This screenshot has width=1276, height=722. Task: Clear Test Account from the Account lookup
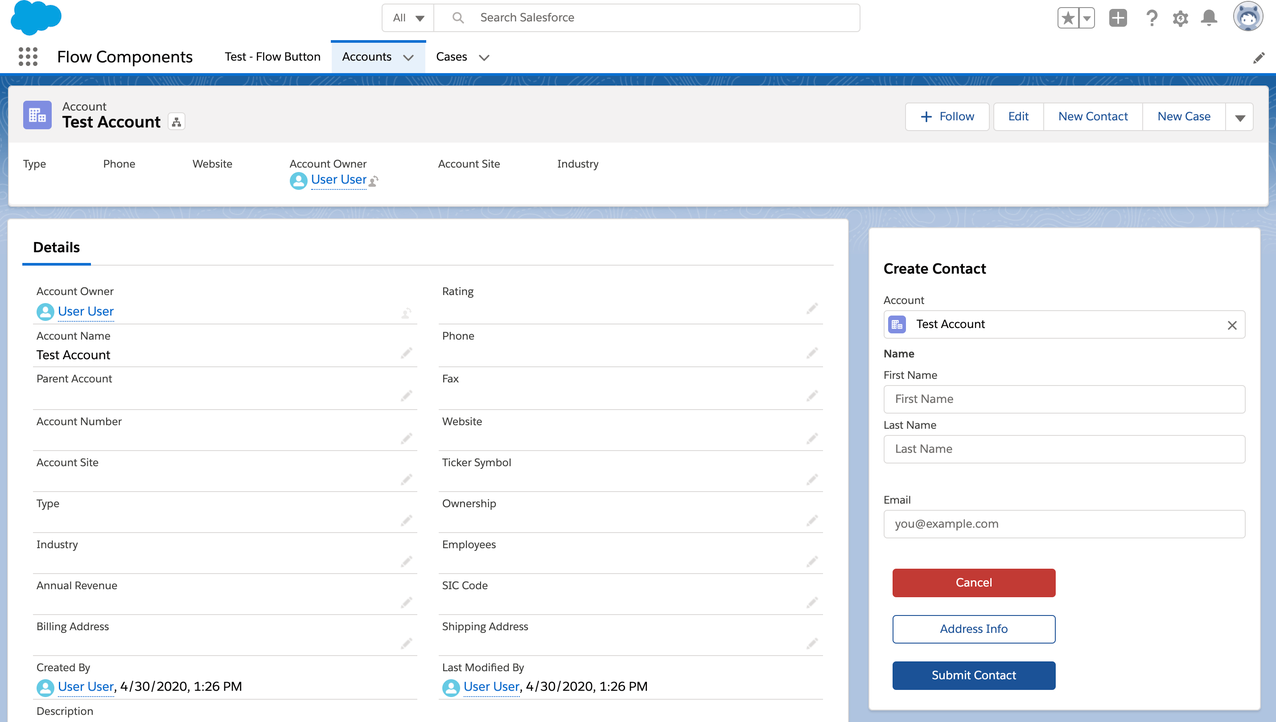1231,324
